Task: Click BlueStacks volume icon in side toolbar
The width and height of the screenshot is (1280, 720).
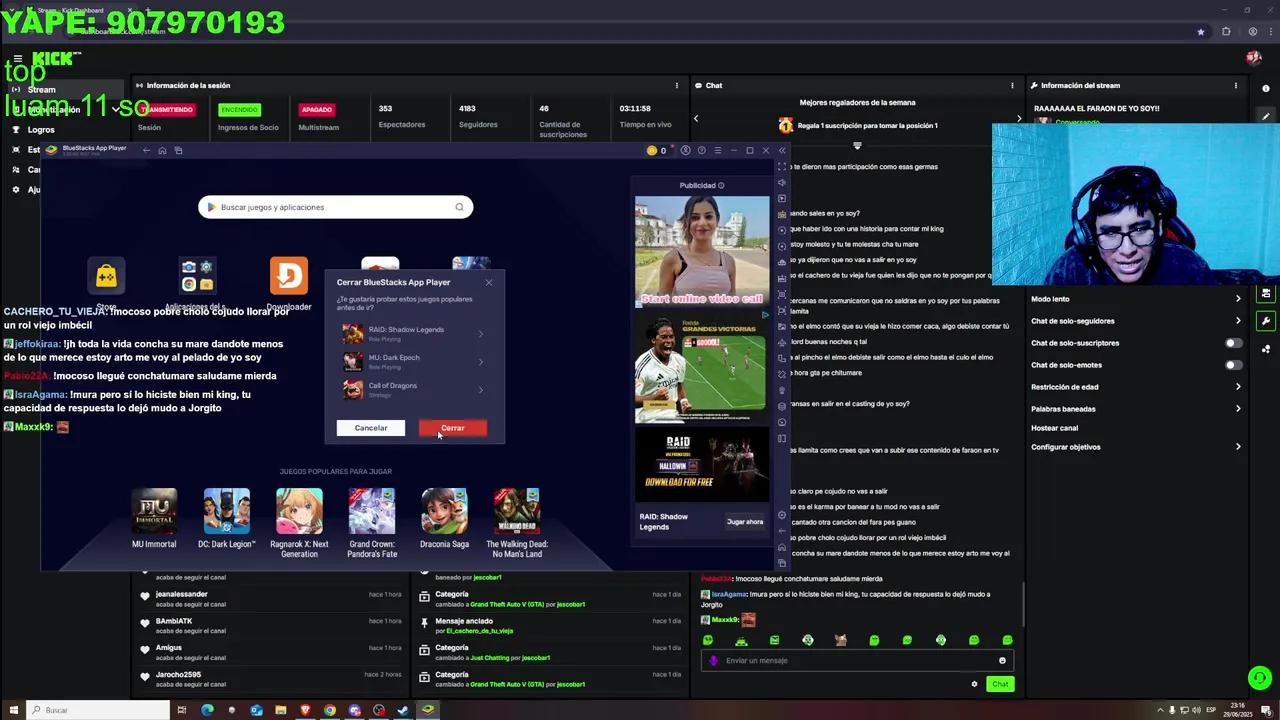Action: coord(782,182)
